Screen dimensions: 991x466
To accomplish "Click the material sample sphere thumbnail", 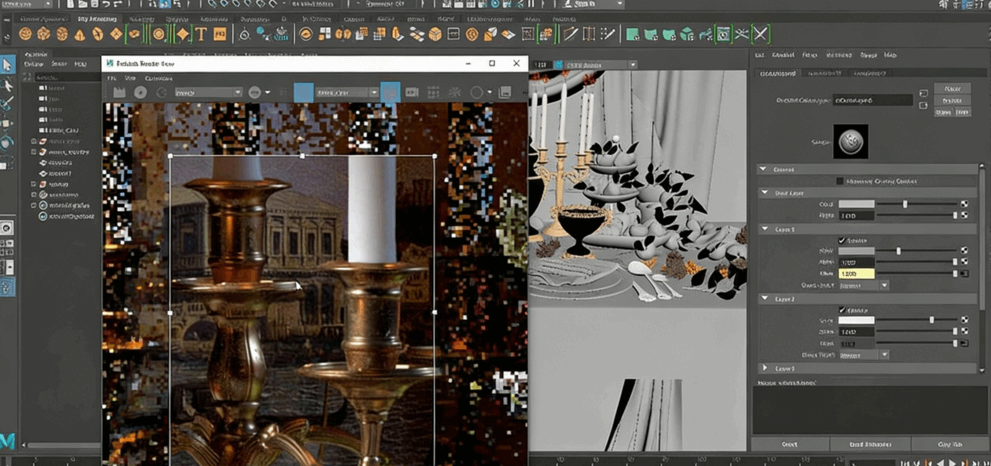I will coord(850,141).
